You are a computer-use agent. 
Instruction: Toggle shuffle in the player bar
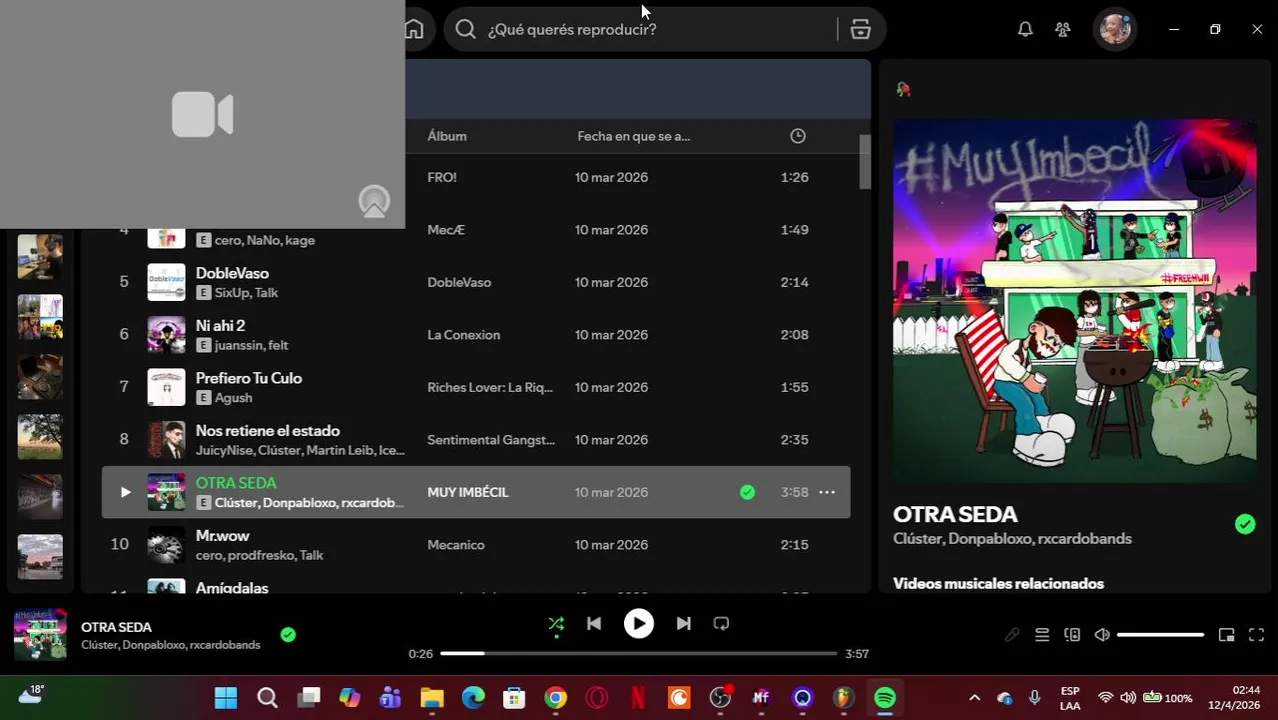click(556, 624)
